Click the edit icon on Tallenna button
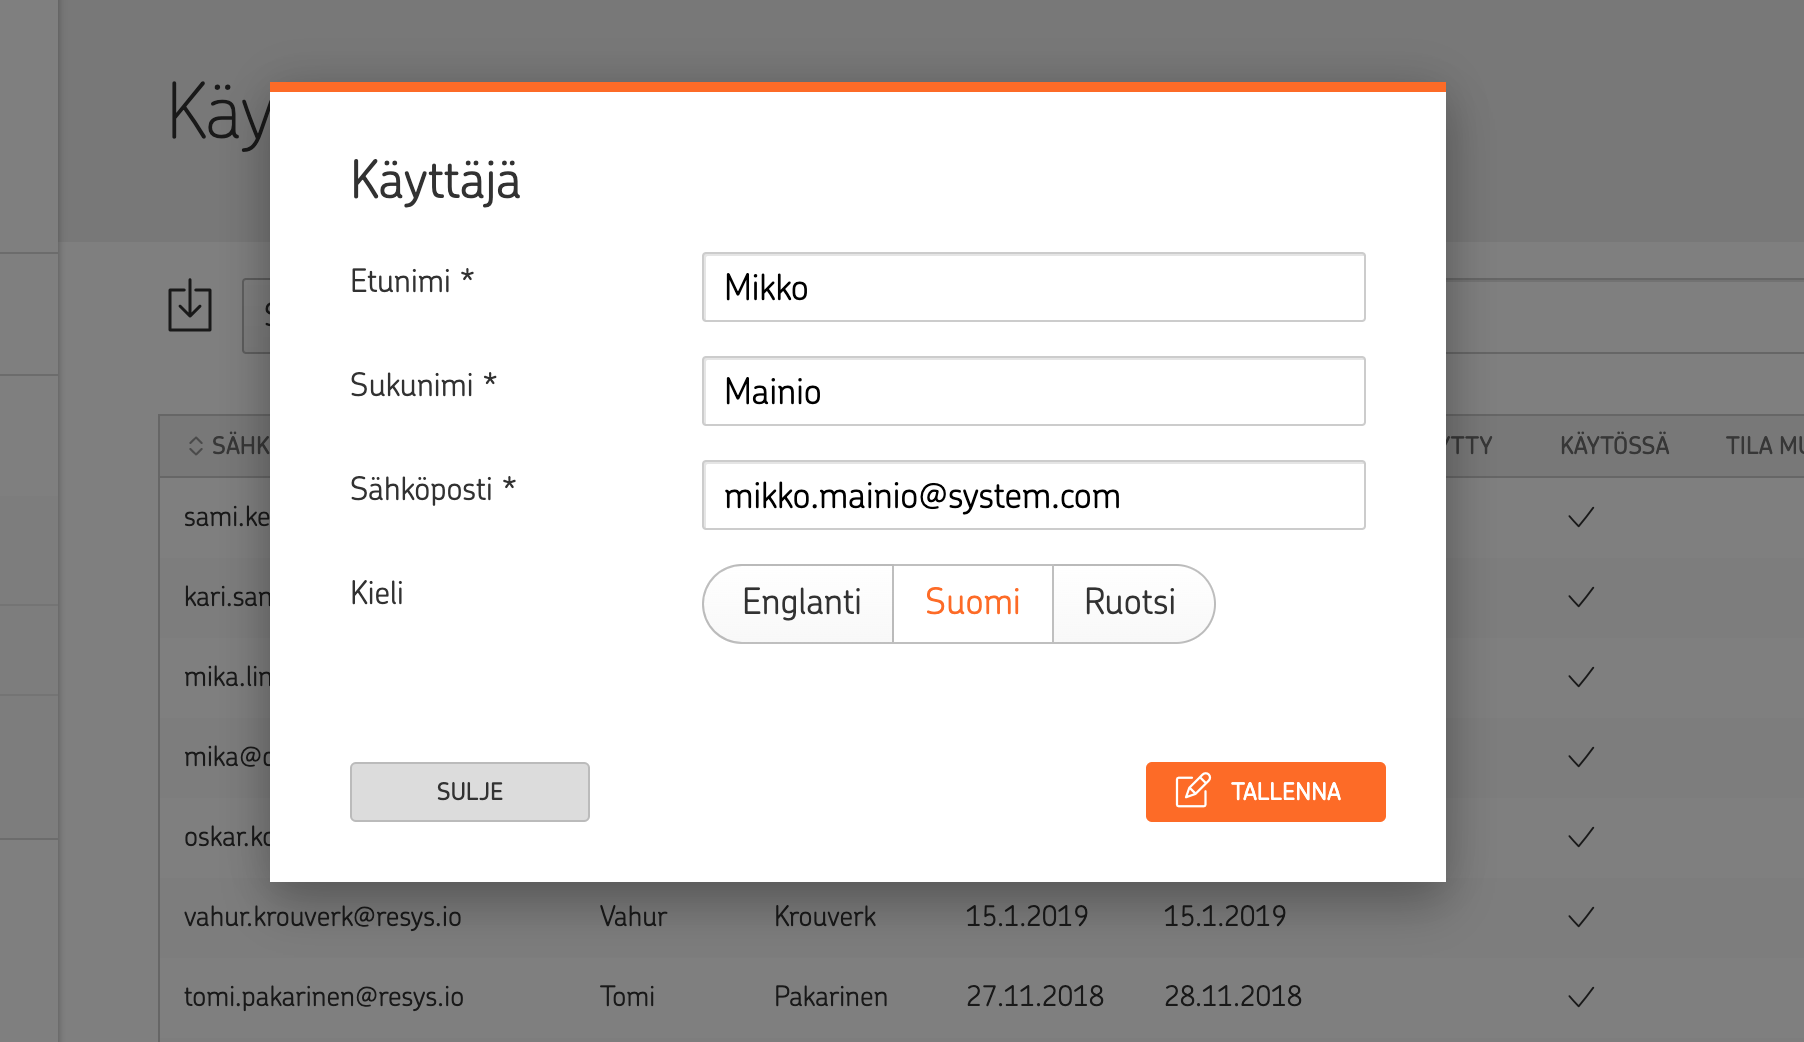The height and width of the screenshot is (1042, 1804). [1193, 791]
